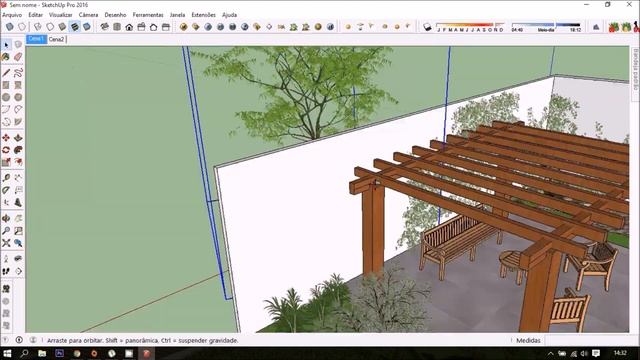Viewport: 640px width, 360px height.
Task: Choose the Offset tool
Action: 18,162
